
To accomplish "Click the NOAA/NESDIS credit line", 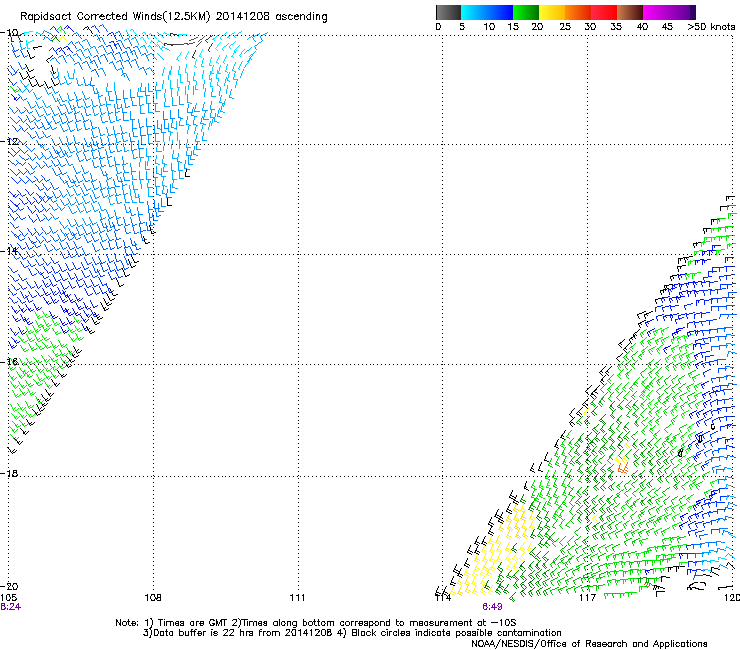I will 589,644.
